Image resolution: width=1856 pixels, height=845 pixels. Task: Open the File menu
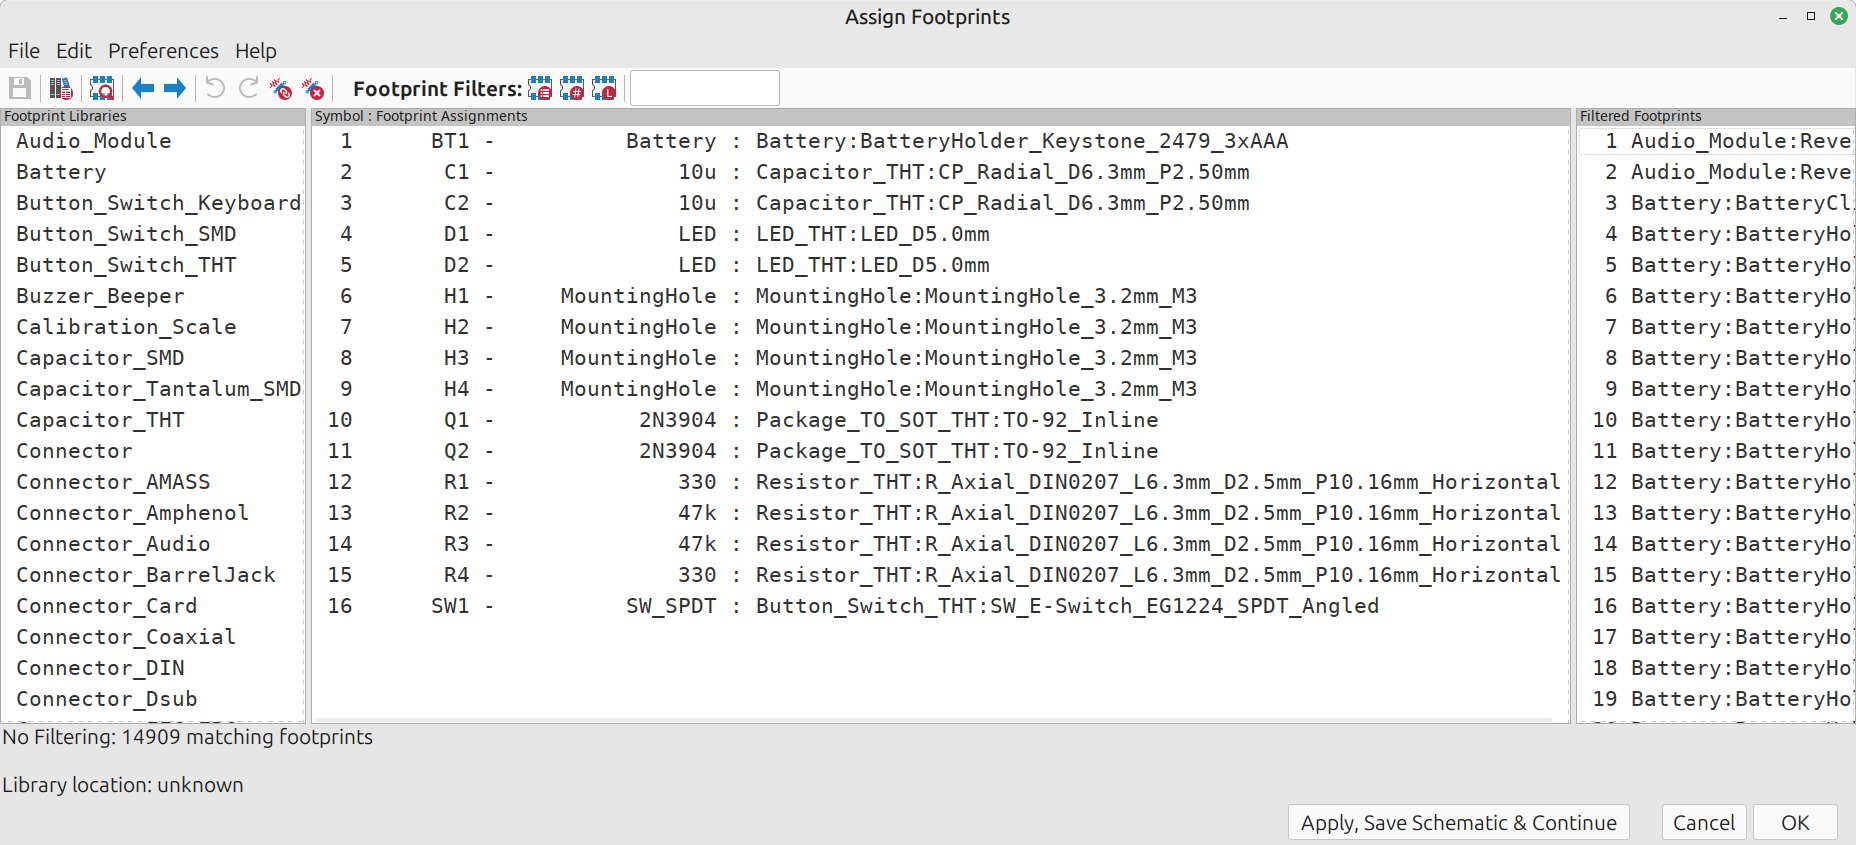point(24,51)
